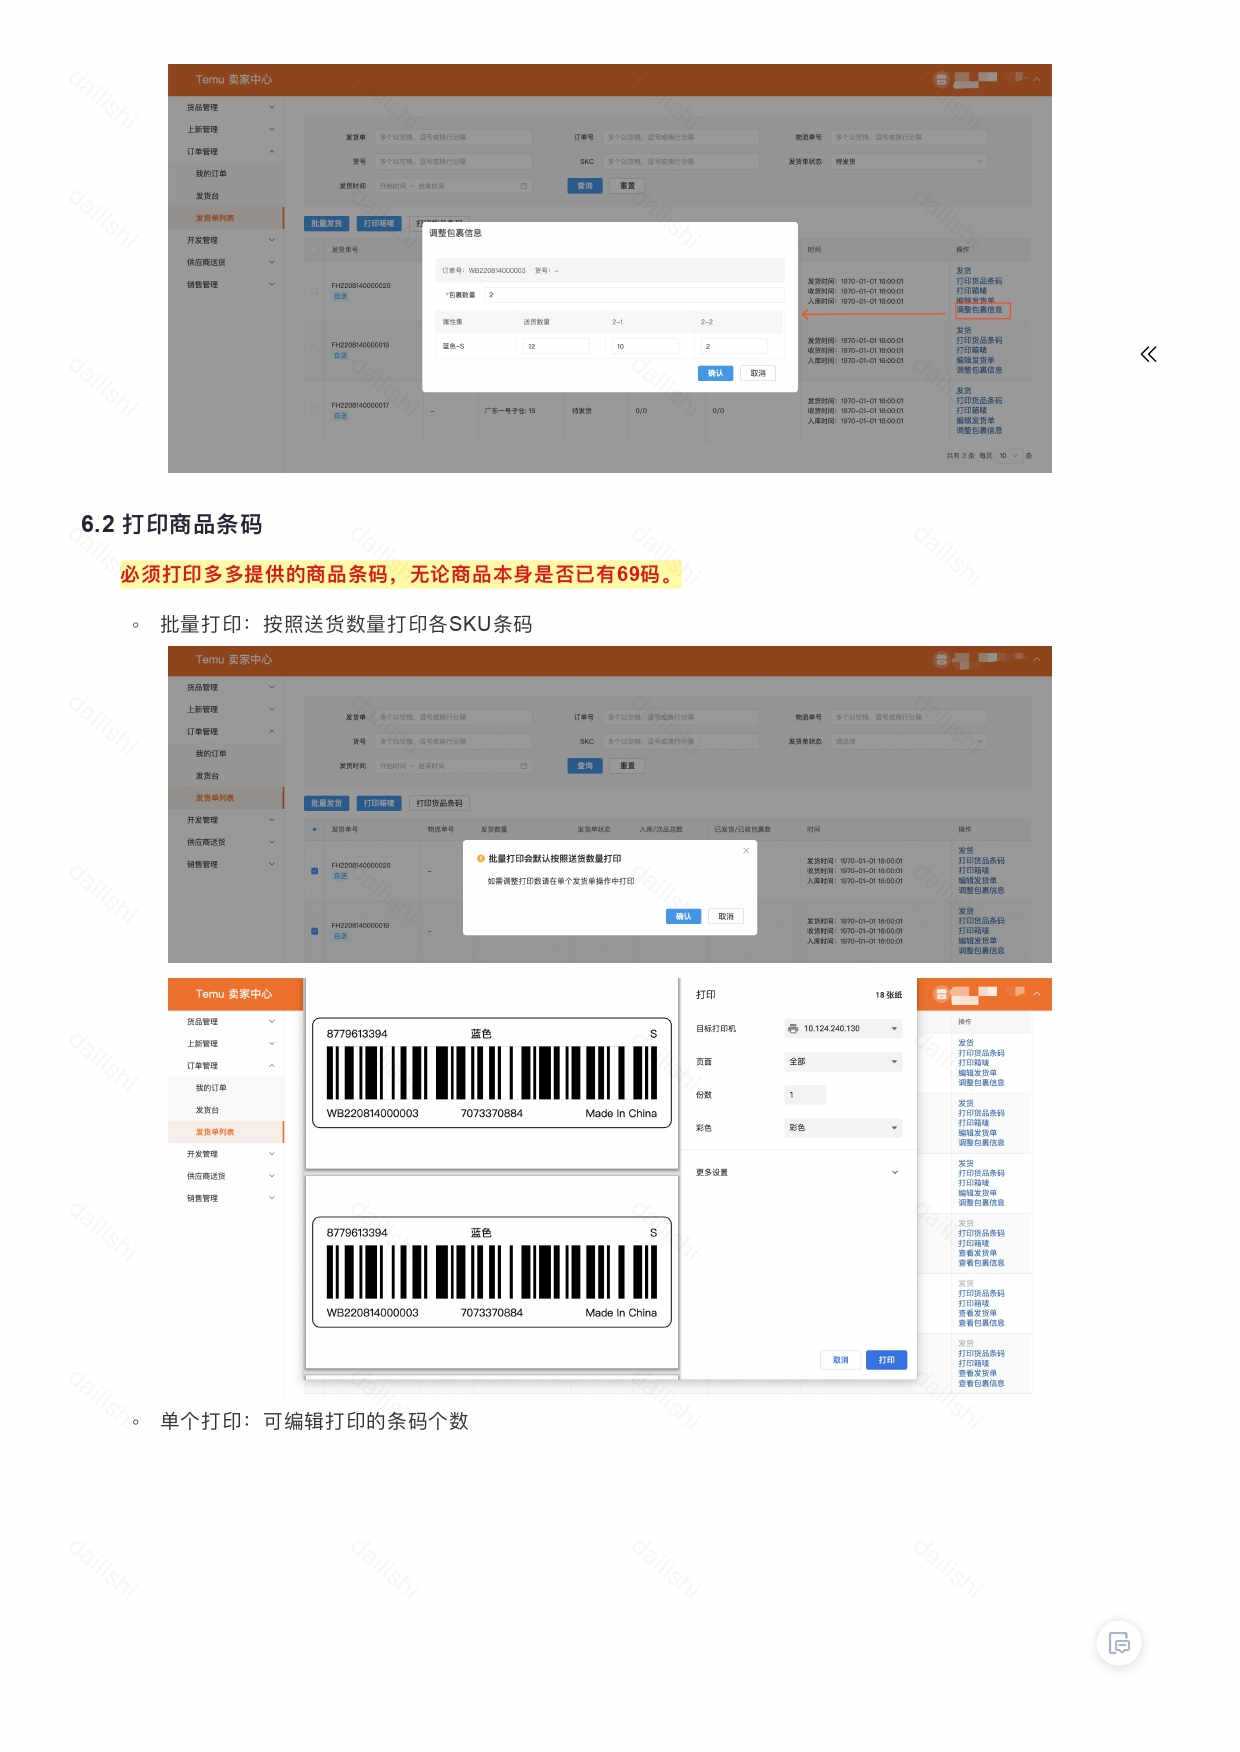The height and width of the screenshot is (1752, 1240).
Task: Expand 货品管理 in the print preview screenshot sidebar
Action: click(x=230, y=1022)
